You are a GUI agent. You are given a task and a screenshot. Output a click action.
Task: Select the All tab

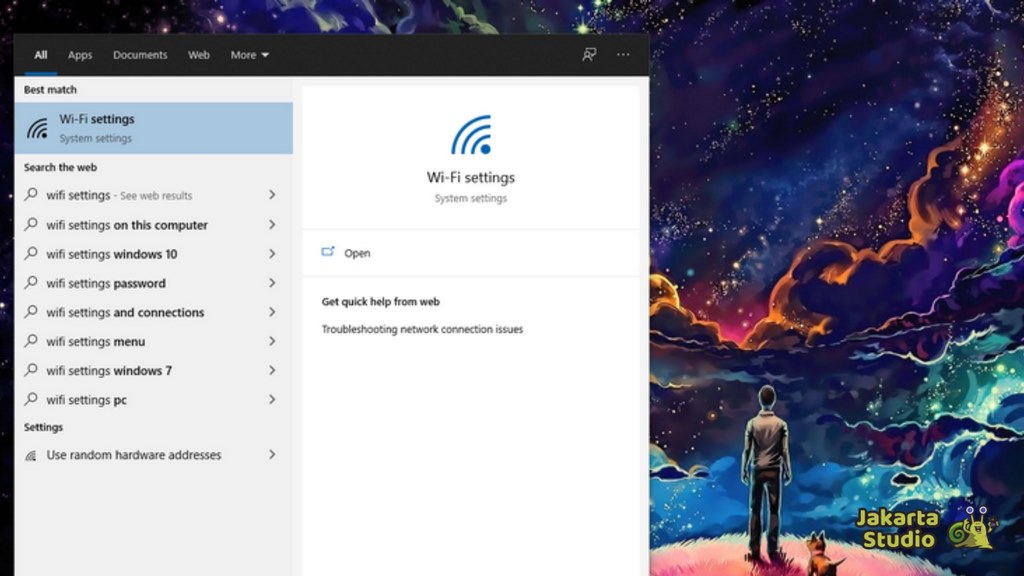tap(41, 55)
